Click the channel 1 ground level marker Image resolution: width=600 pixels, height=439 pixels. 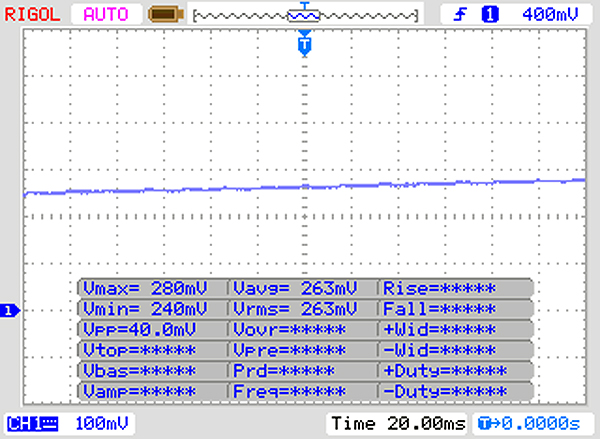[10, 312]
